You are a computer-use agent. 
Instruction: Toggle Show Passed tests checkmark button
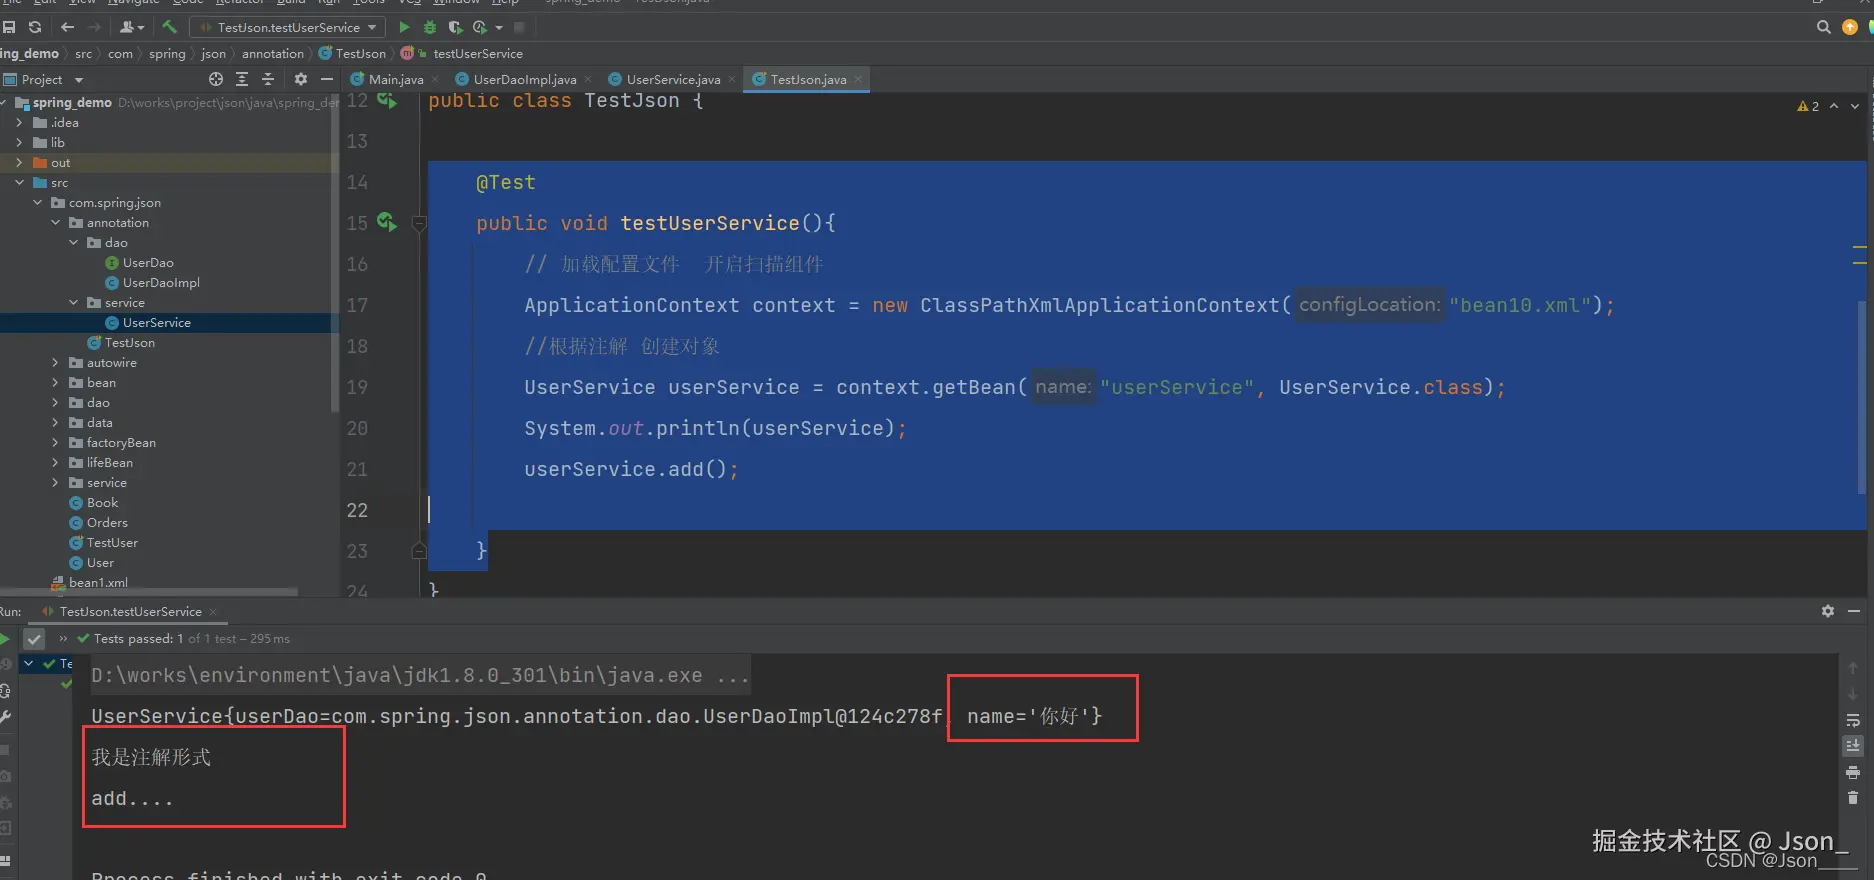click(35, 638)
